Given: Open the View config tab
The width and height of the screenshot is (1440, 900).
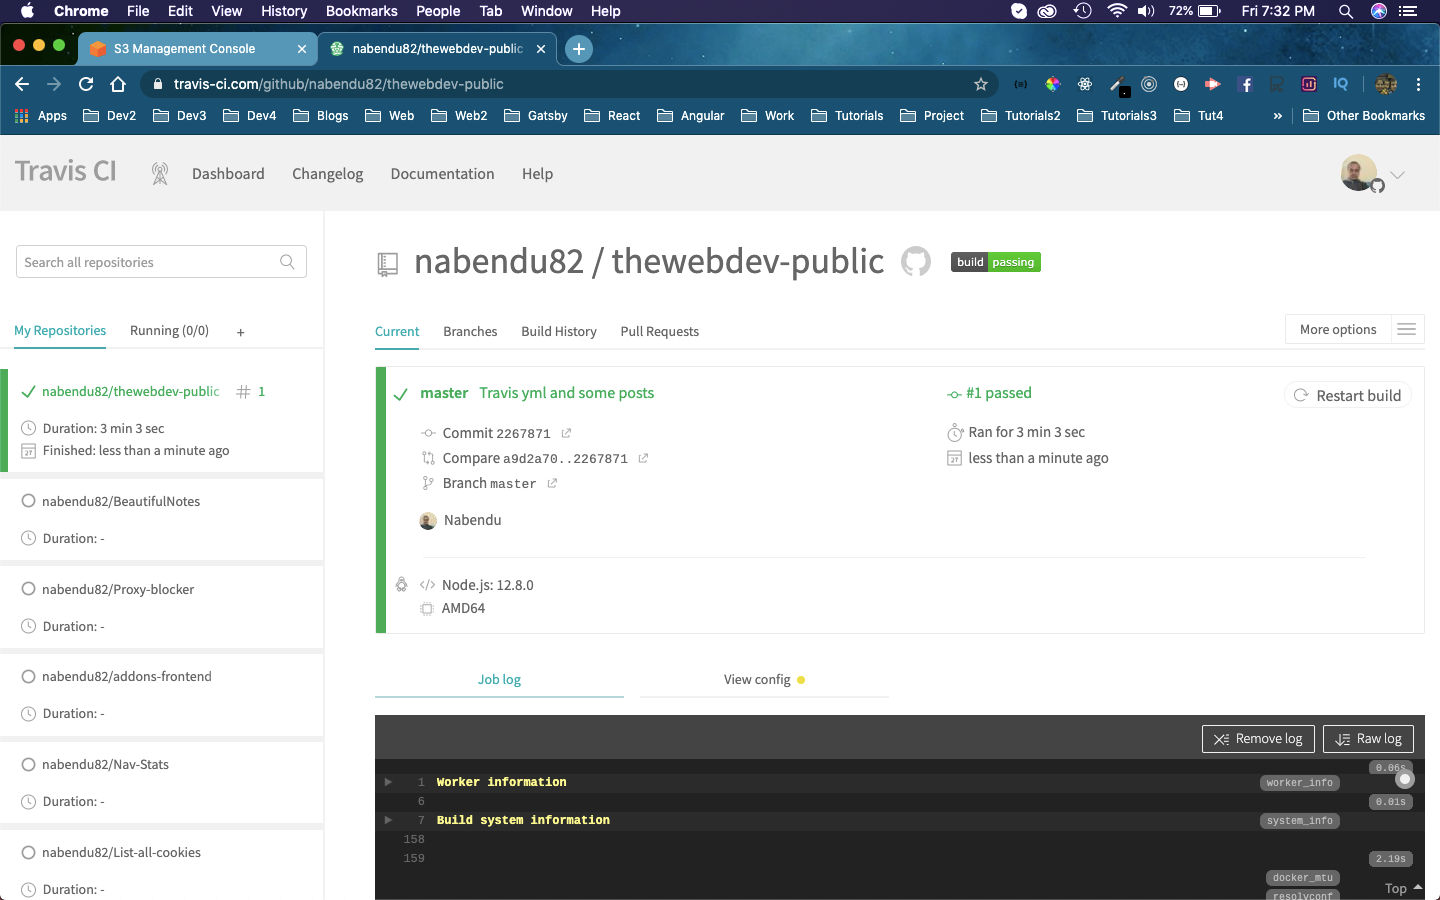Looking at the screenshot, I should click(764, 679).
